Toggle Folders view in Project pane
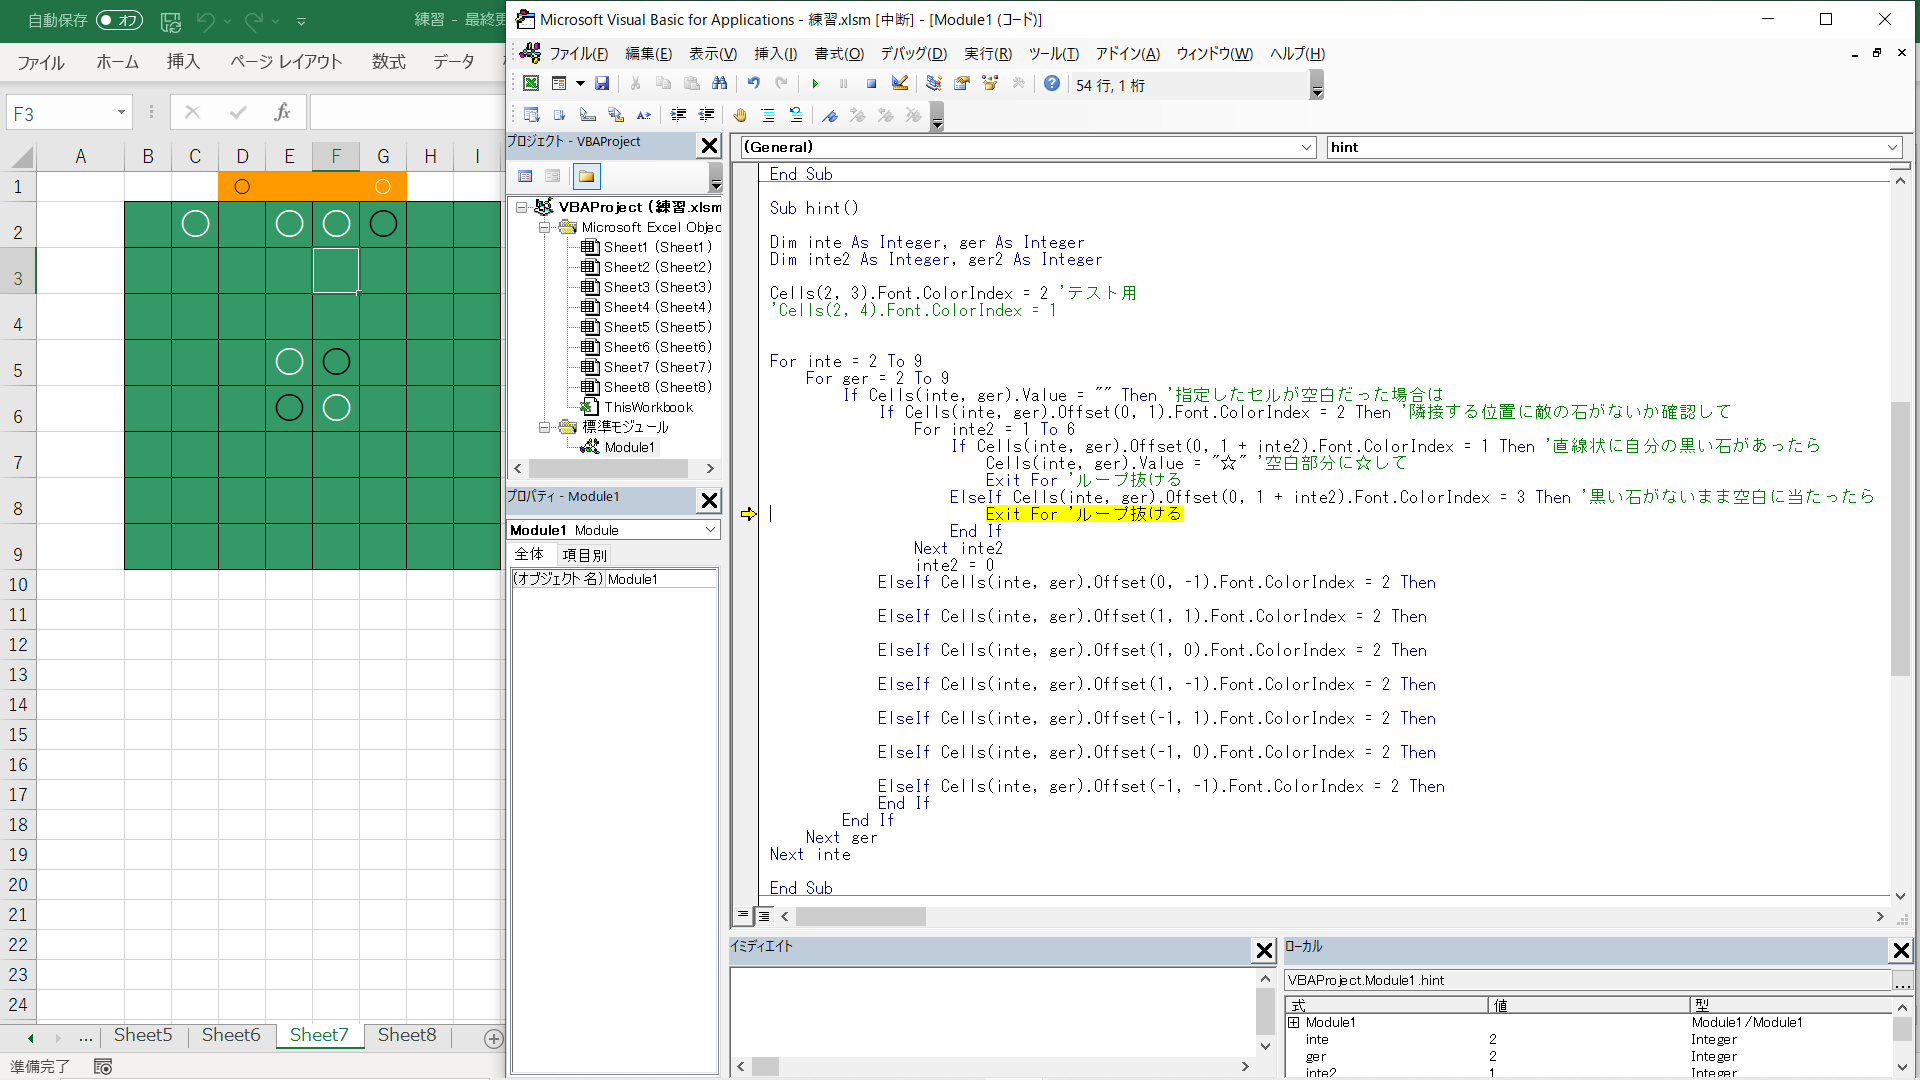 587,177
